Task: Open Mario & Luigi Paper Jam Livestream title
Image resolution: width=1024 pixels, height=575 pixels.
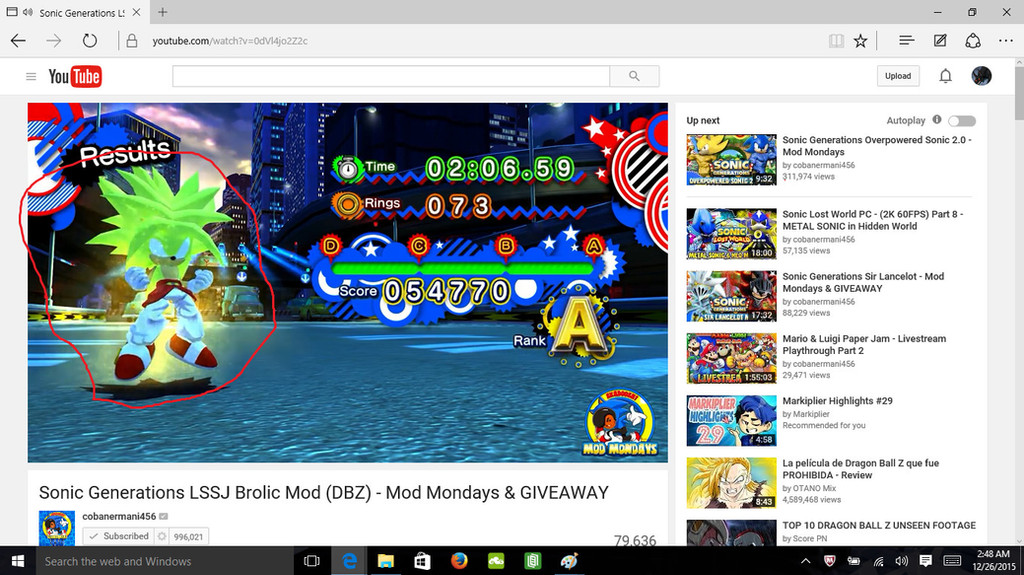Action: pyautogui.click(x=864, y=344)
